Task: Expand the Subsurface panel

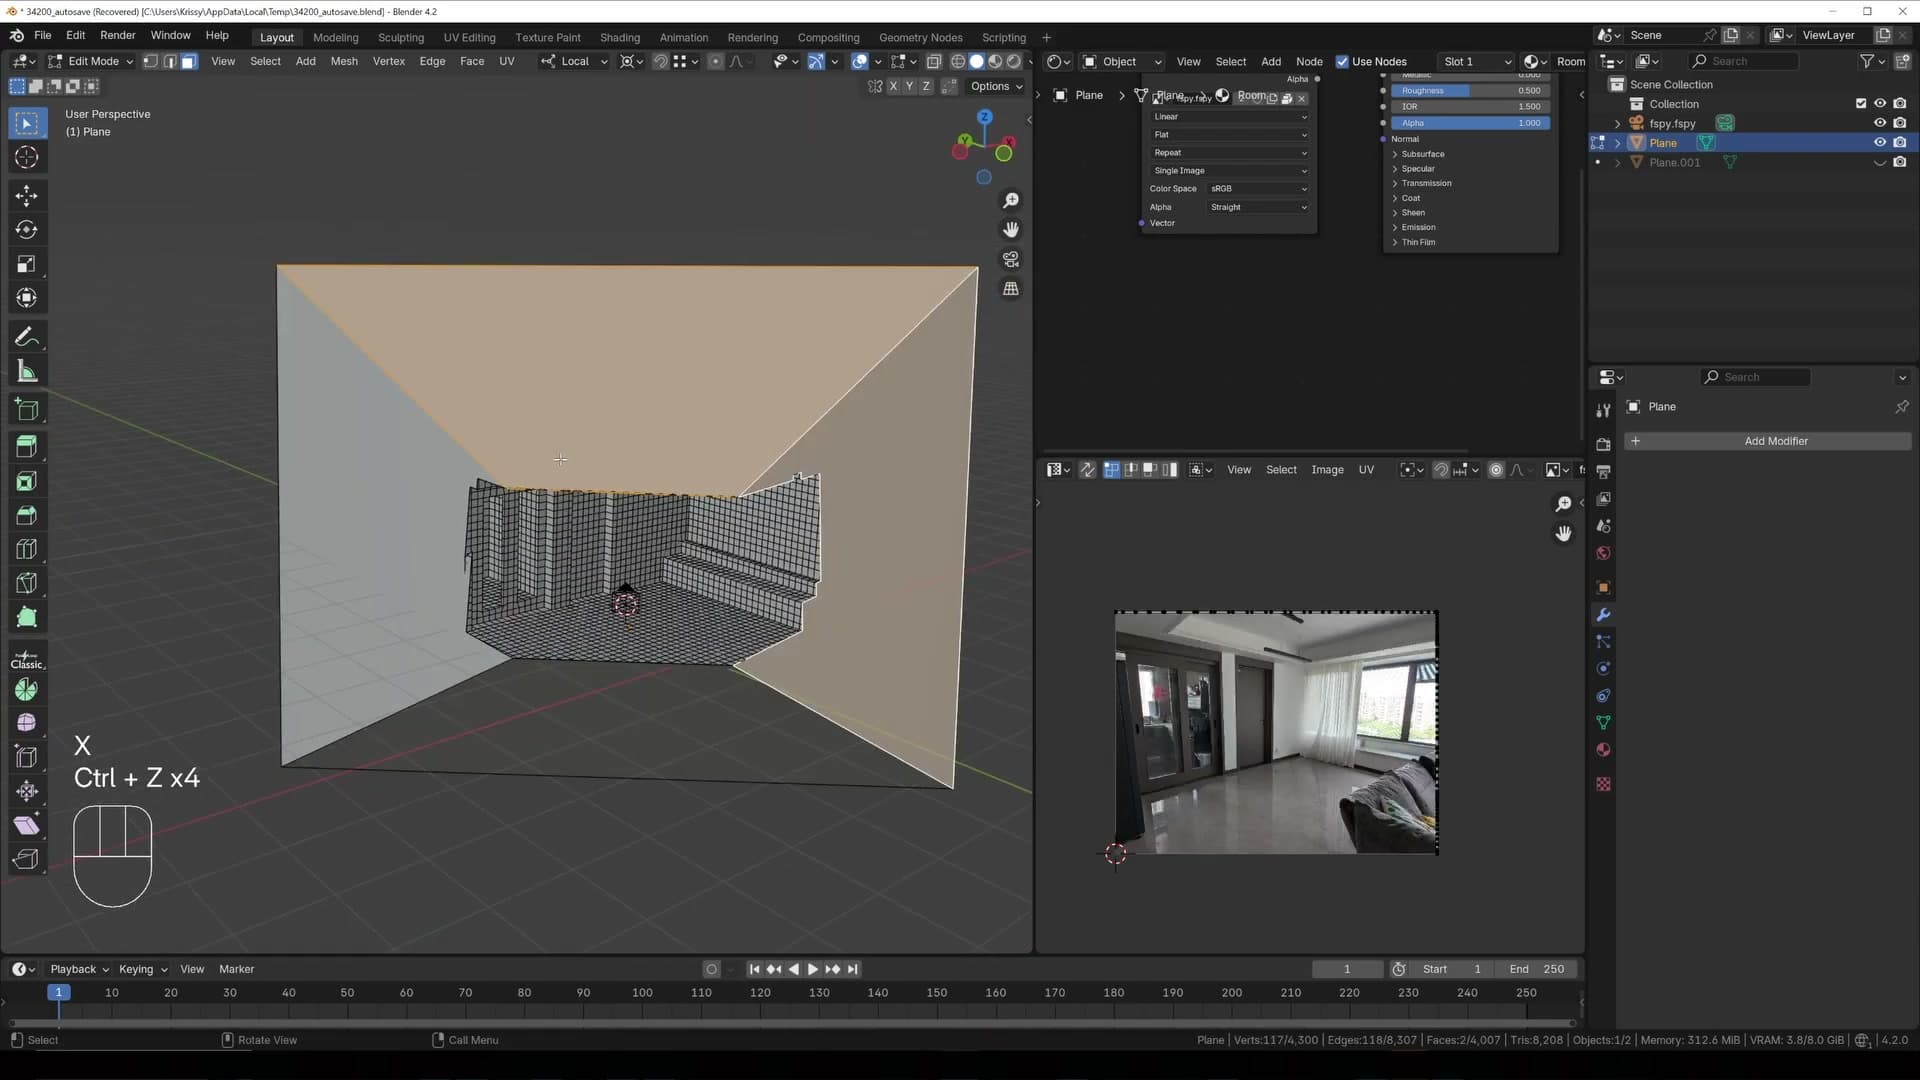Action: coord(1422,154)
